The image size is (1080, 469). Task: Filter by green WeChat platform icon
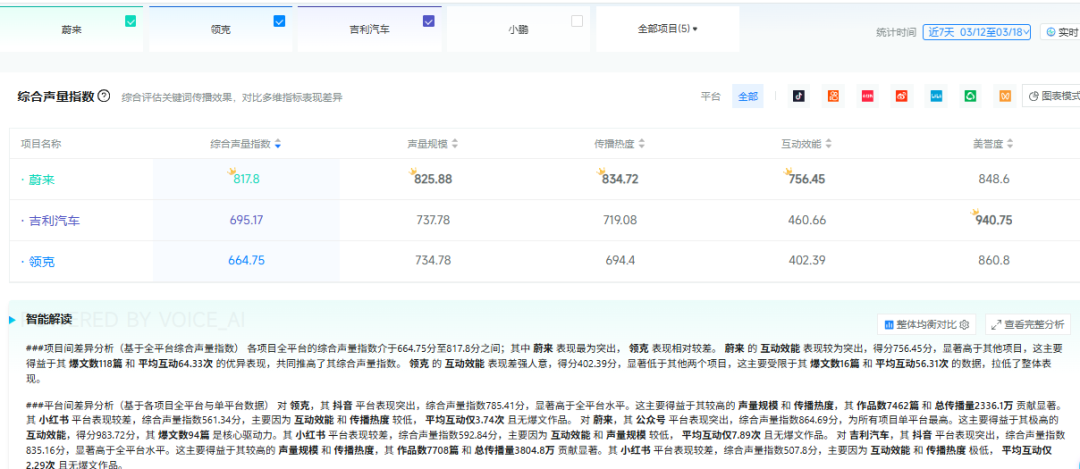970,96
